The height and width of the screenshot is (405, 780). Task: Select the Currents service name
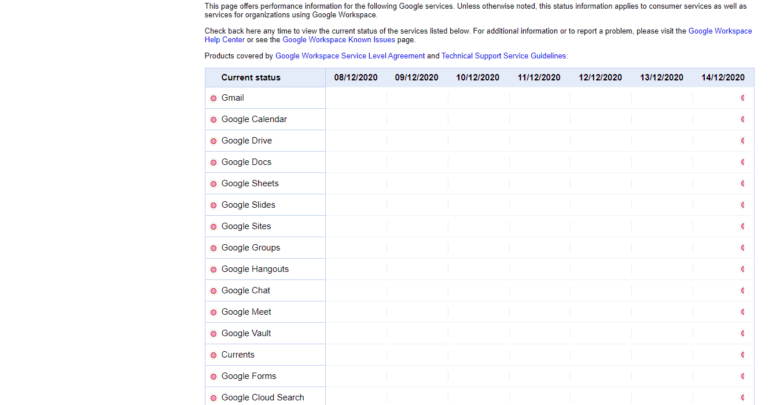pyautogui.click(x=238, y=355)
